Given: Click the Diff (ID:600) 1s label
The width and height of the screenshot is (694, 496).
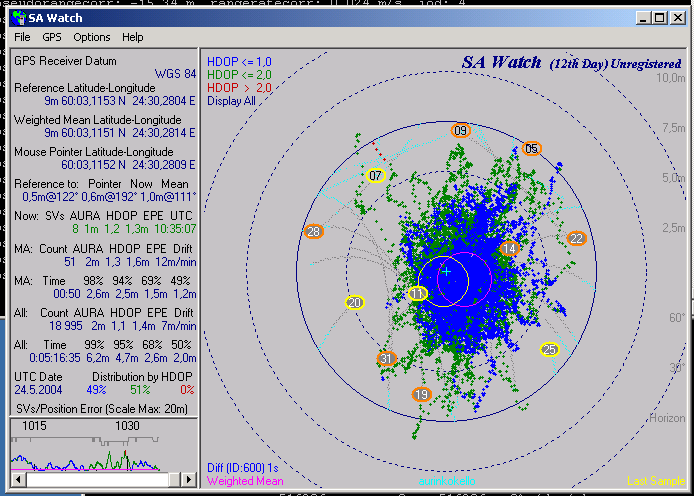Looking at the screenshot, I should [243, 468].
